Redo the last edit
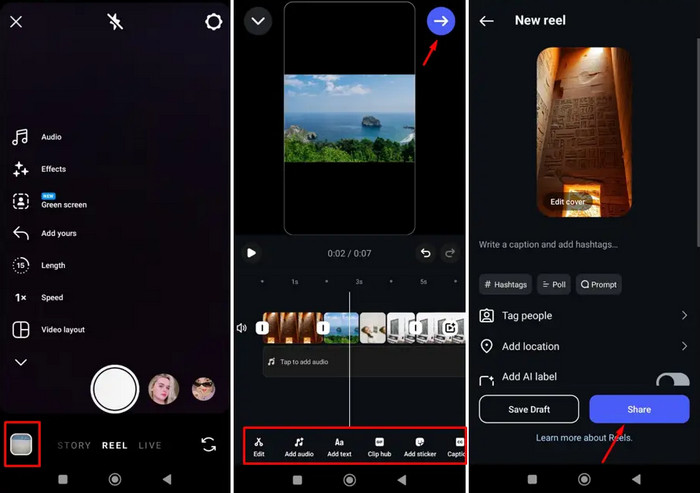This screenshot has width=700, height=493. 450,253
